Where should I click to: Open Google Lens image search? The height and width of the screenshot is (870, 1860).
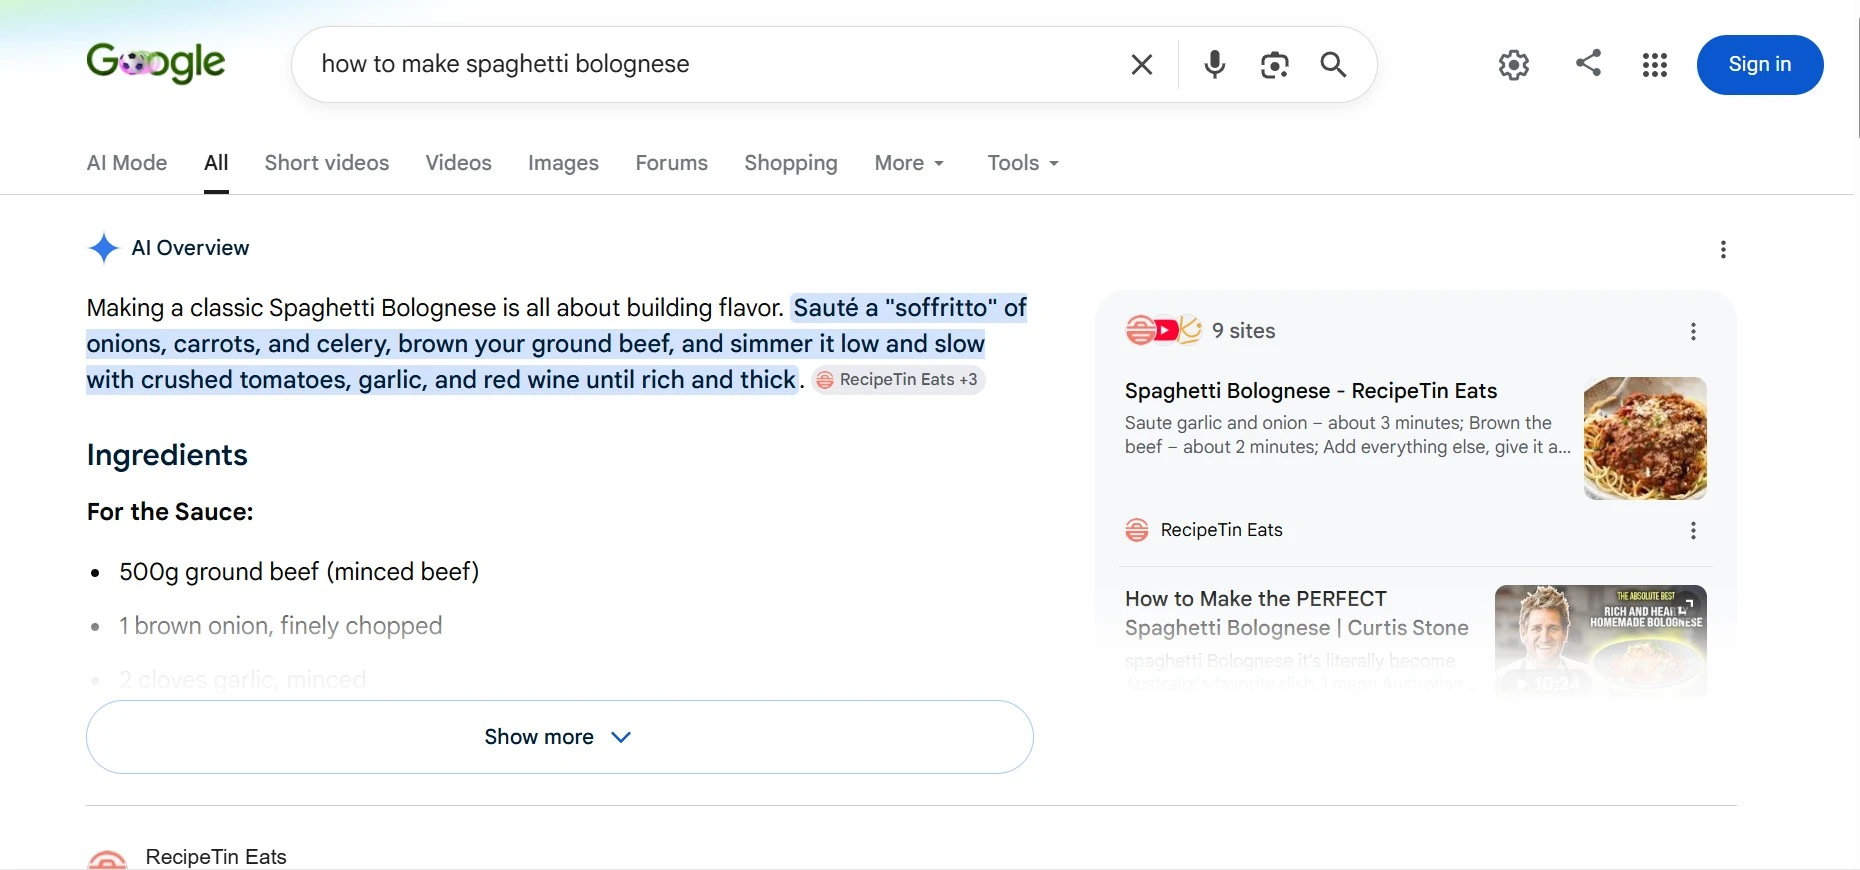pyautogui.click(x=1274, y=65)
